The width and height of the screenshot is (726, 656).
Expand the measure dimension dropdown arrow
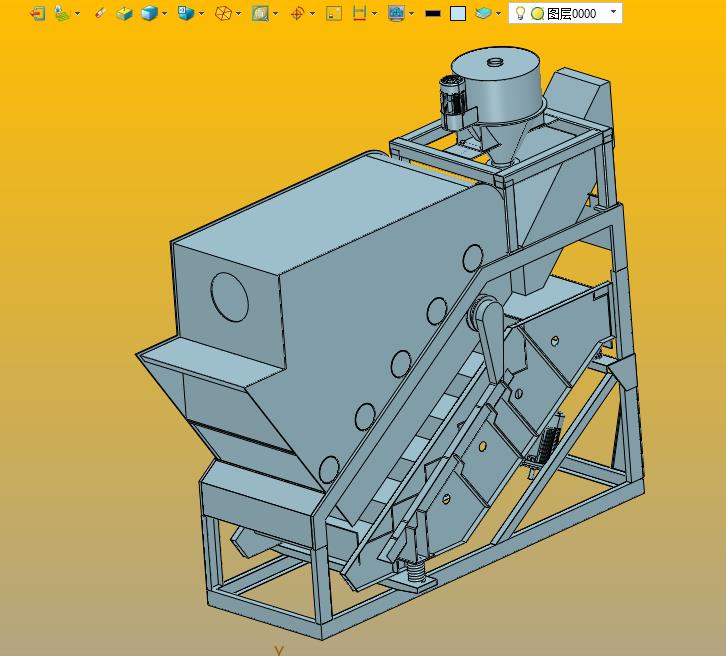(x=374, y=13)
